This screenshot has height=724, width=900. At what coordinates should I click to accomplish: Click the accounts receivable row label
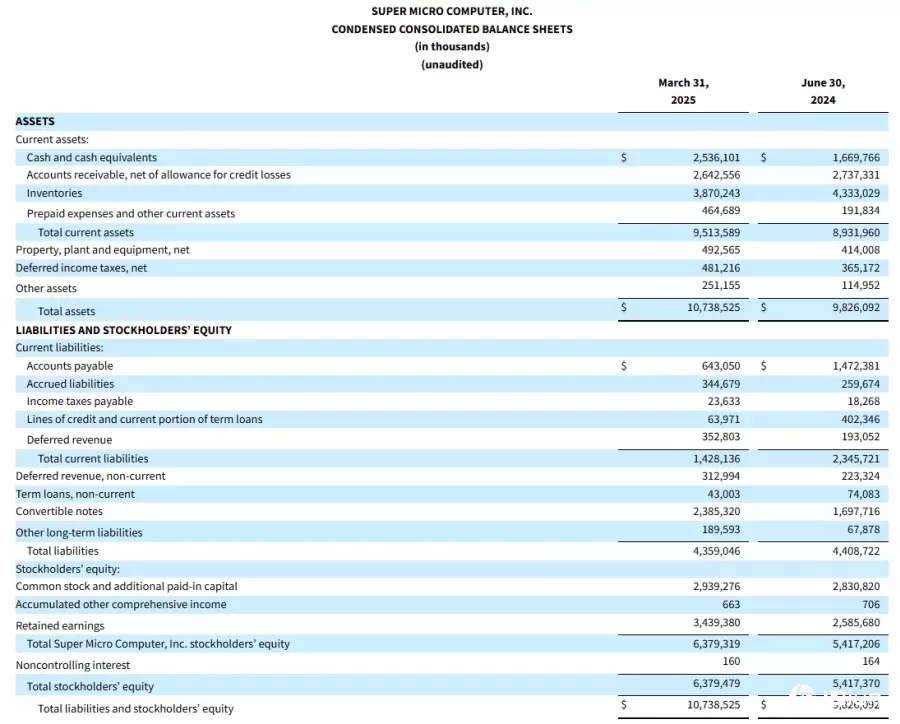[x=158, y=175]
